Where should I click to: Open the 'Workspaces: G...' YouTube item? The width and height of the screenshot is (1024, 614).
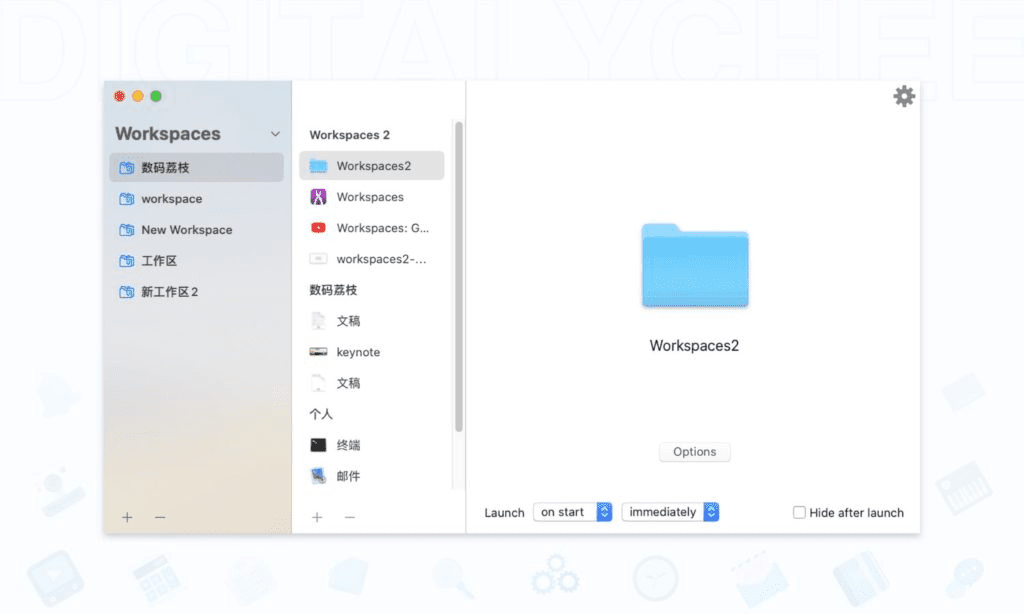pyautogui.click(x=371, y=228)
